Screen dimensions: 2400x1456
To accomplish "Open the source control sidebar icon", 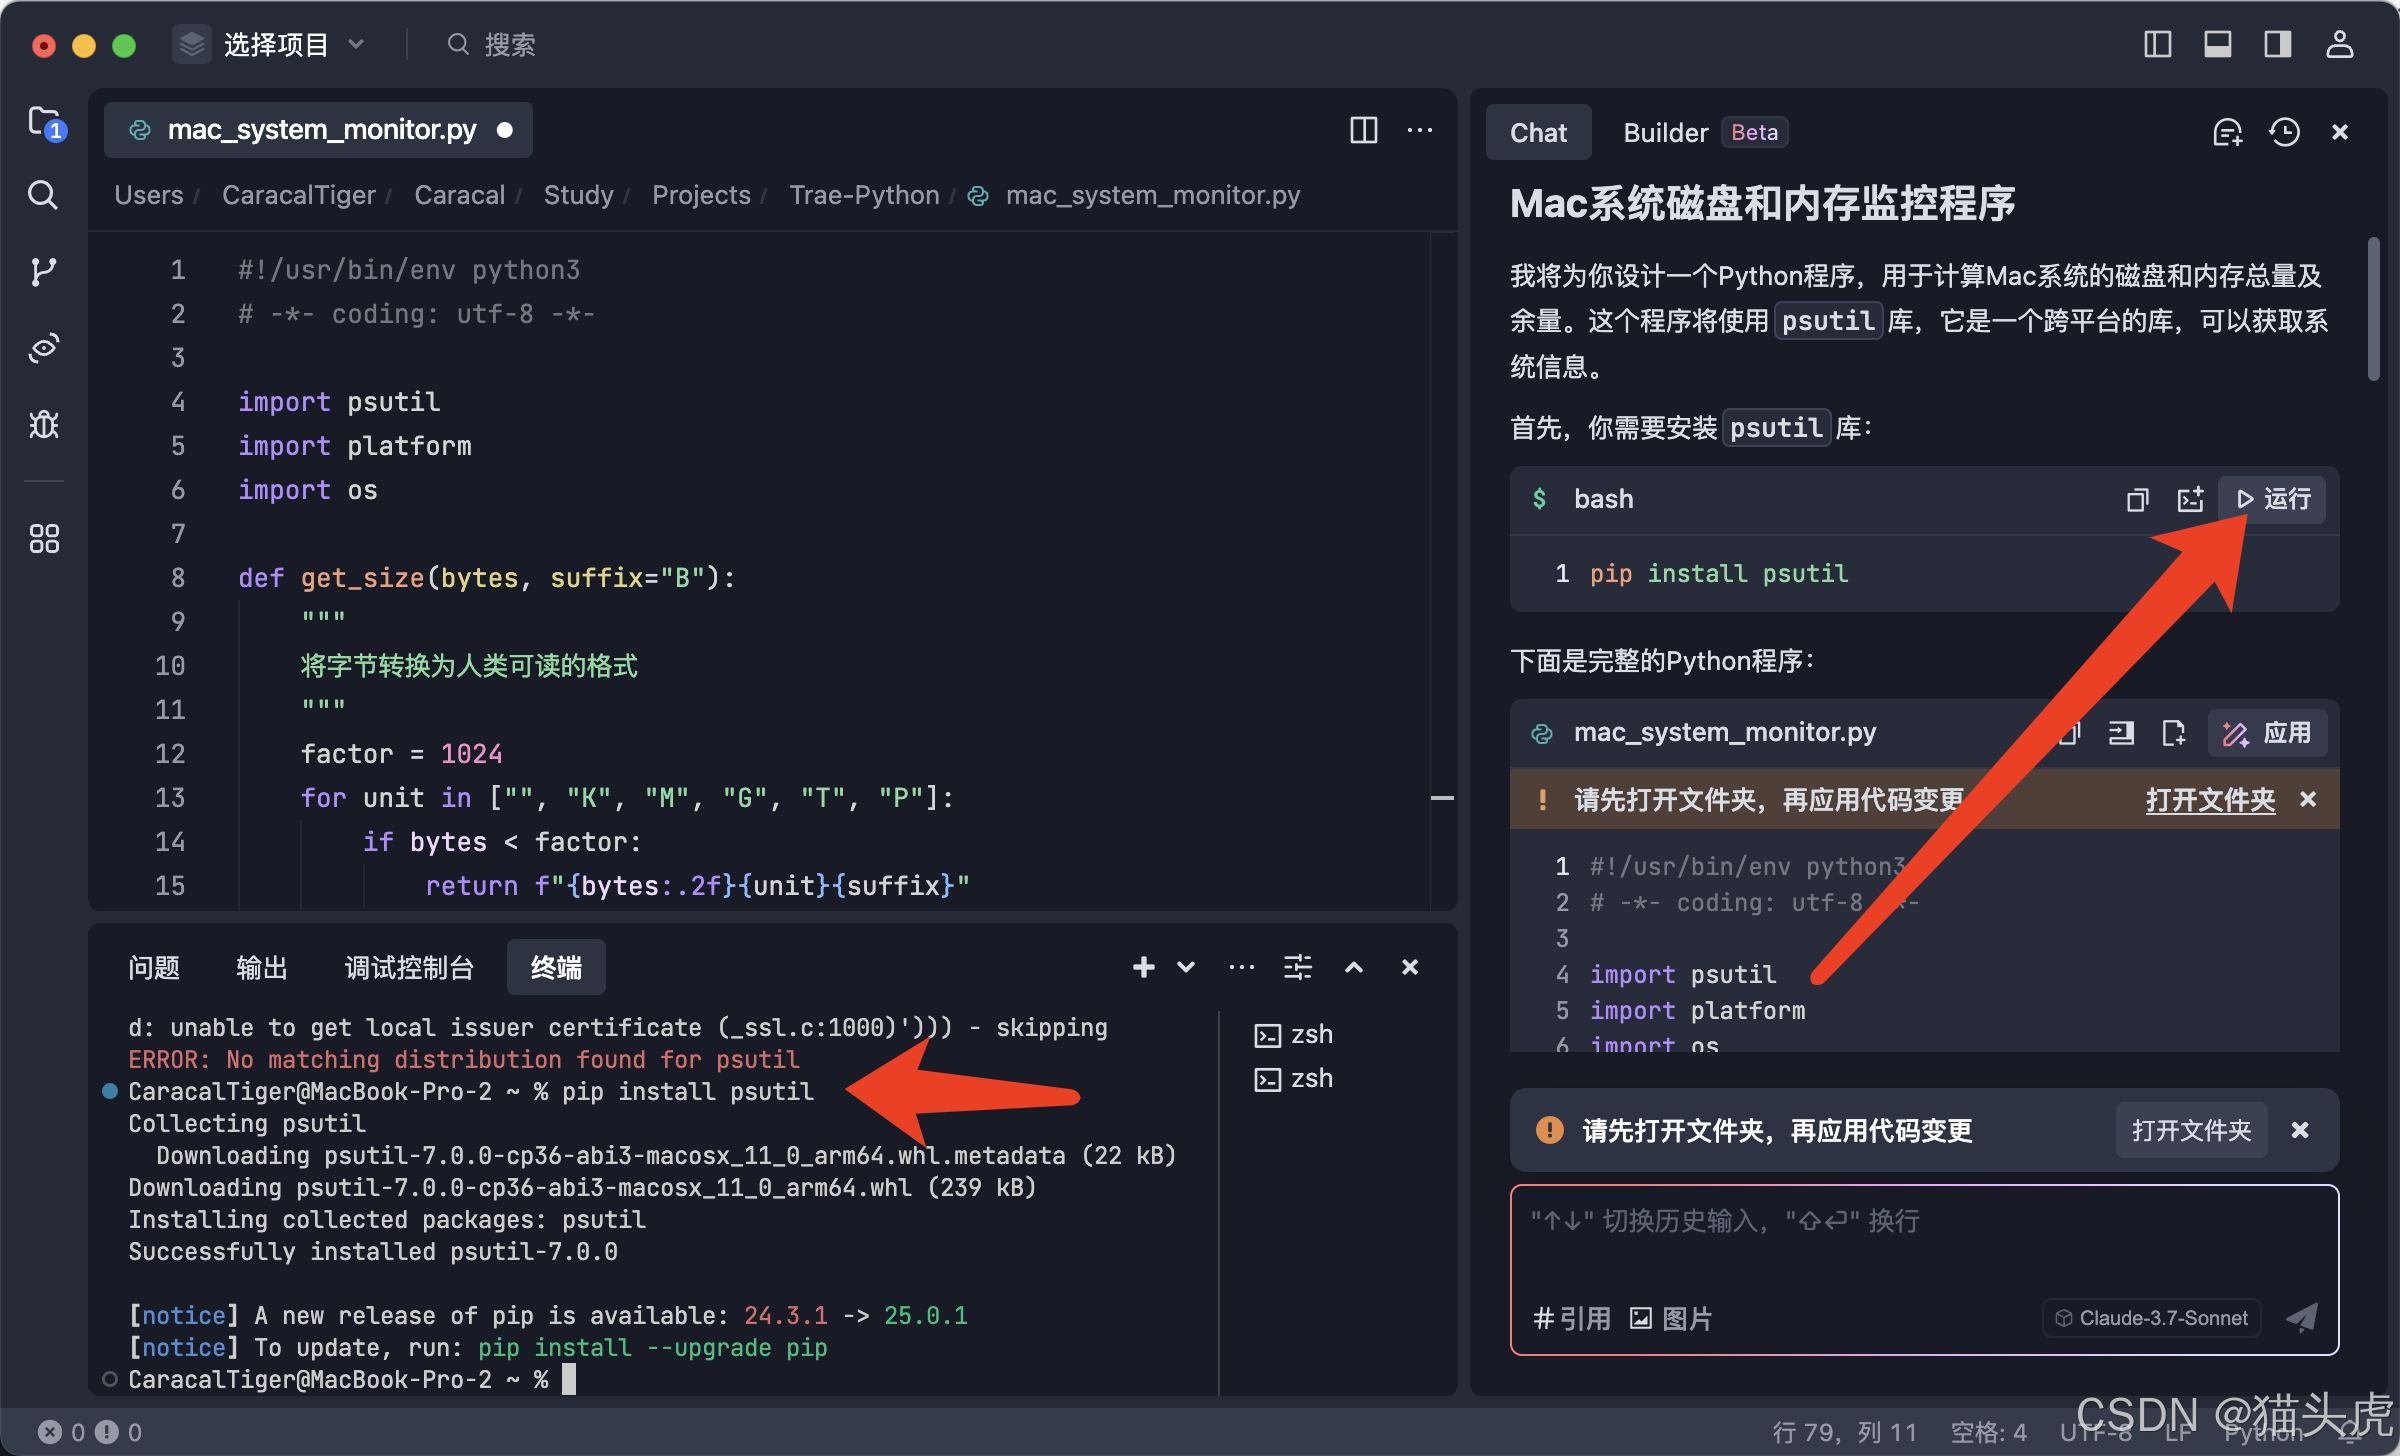I will (43, 271).
